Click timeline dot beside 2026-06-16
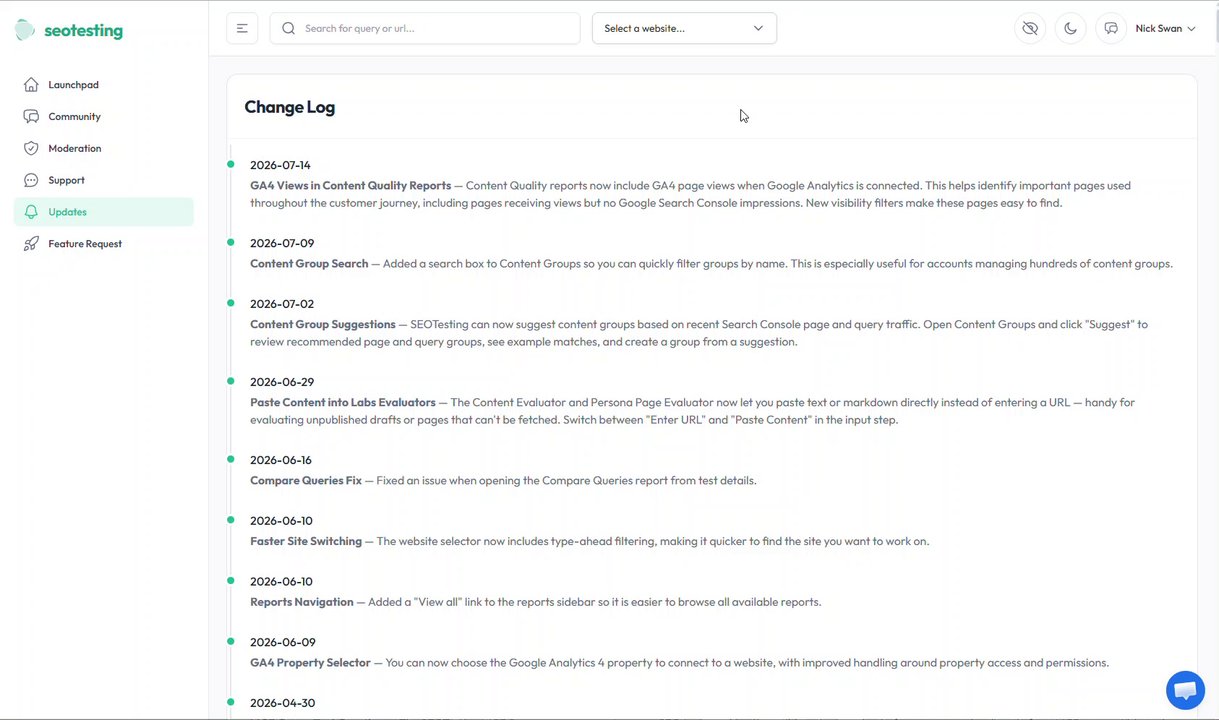Screen dimensions: 1219x720 point(231,459)
